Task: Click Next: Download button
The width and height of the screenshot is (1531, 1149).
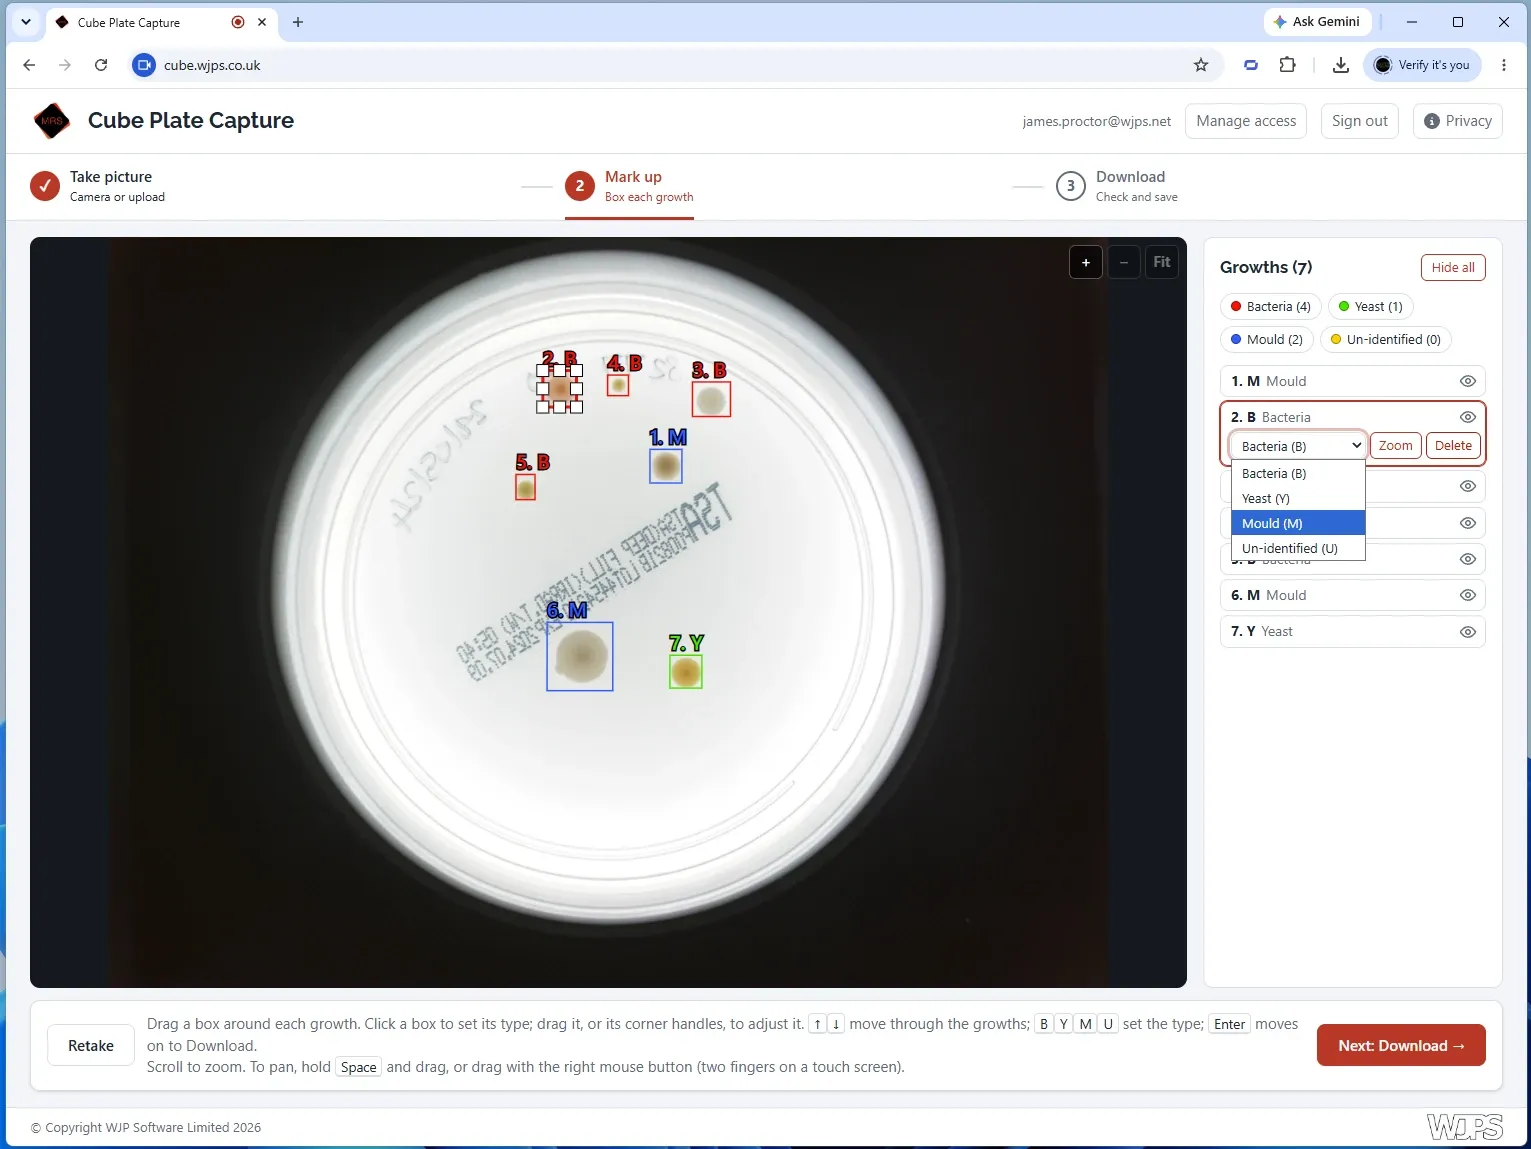Action: (x=1401, y=1046)
